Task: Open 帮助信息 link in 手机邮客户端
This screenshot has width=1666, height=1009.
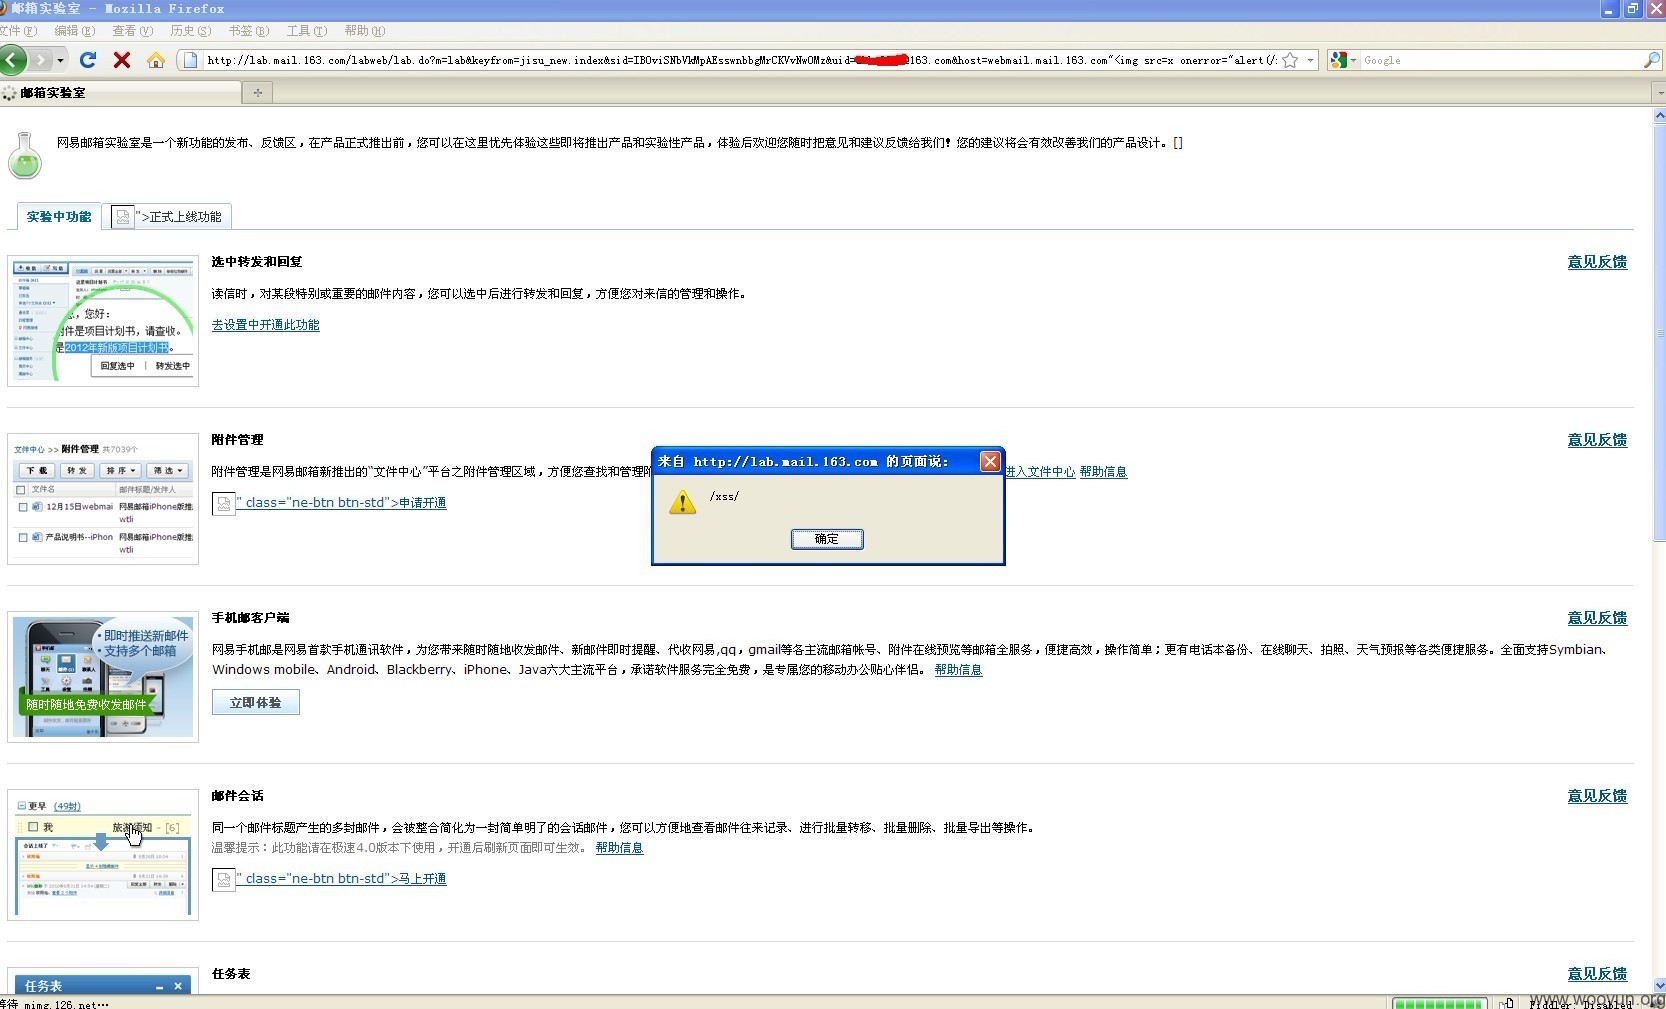Action: (x=958, y=670)
